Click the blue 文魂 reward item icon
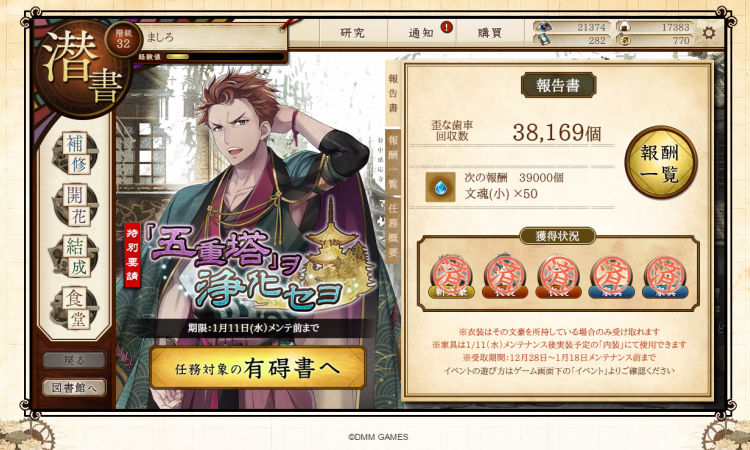 coord(440,187)
